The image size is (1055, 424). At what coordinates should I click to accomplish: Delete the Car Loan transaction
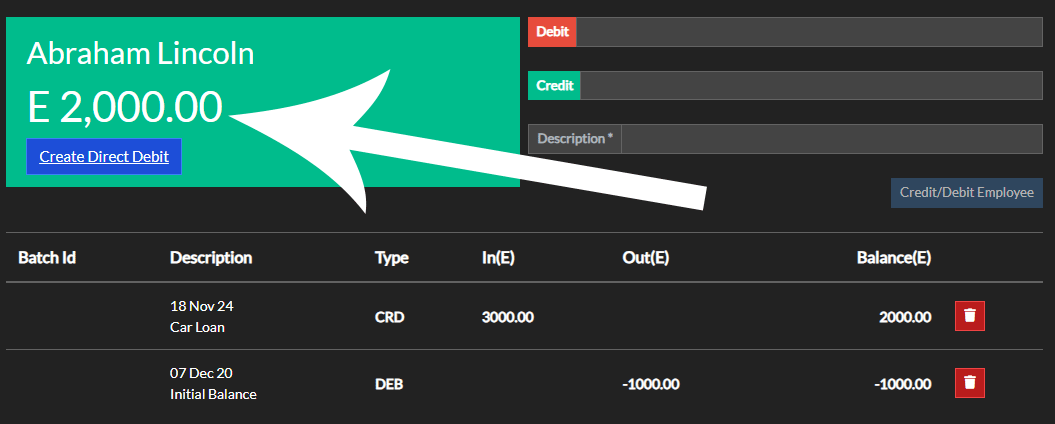[969, 317]
